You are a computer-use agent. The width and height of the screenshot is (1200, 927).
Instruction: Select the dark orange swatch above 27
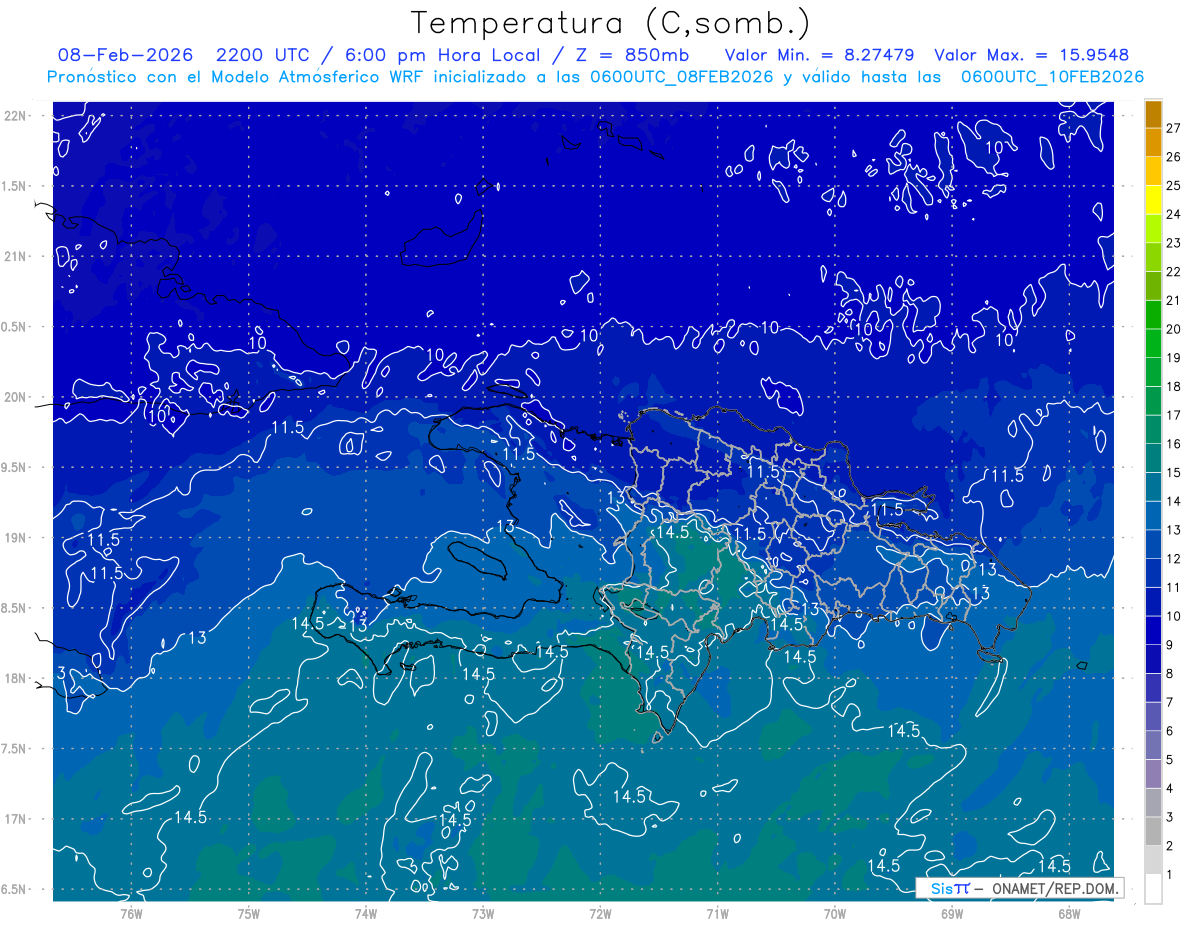pos(1153,114)
